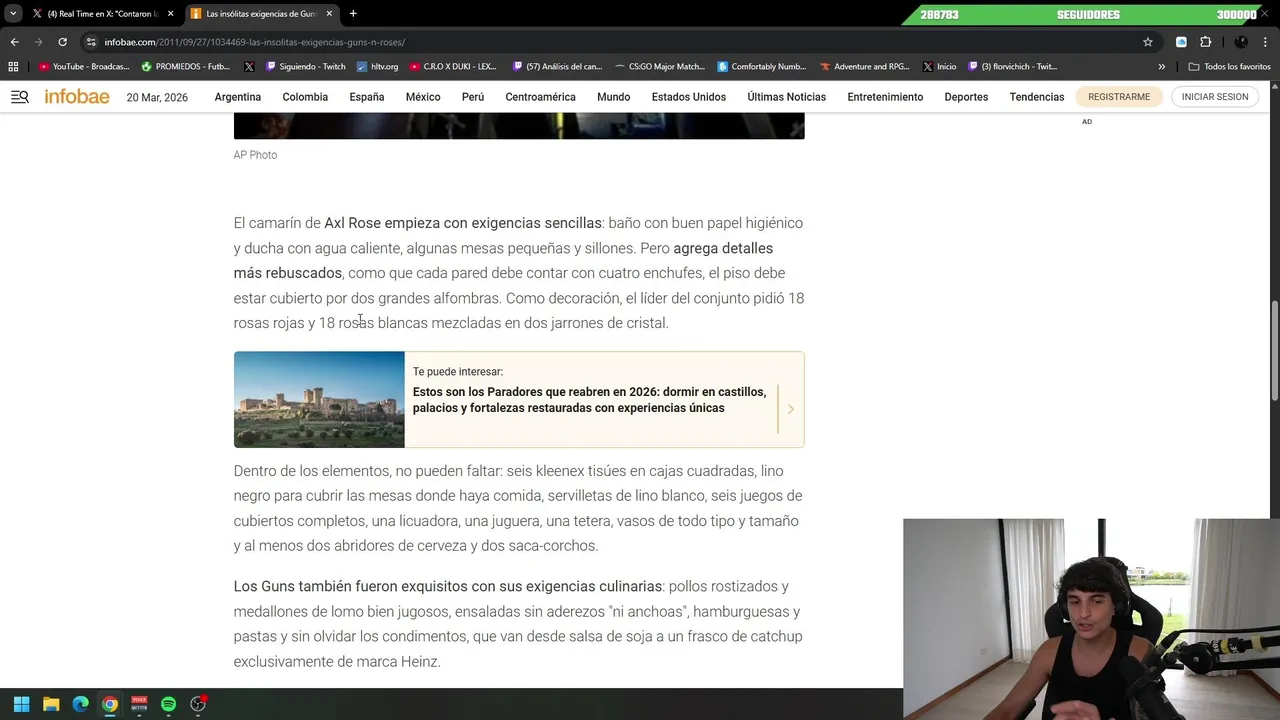
Task: Open the browser extensions puzzle icon
Action: pos(1205,42)
